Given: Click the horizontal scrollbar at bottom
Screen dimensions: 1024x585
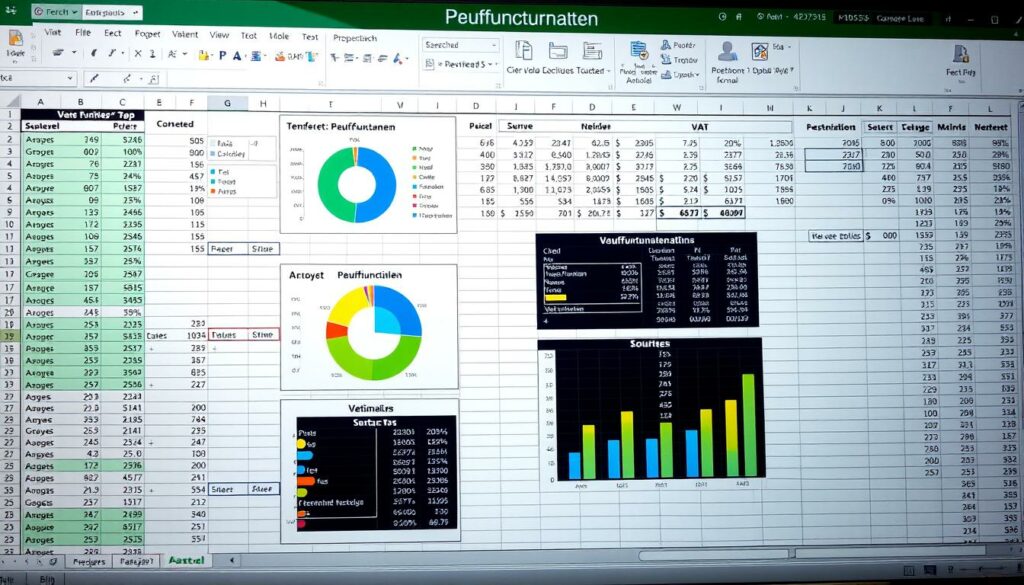Looking at the screenshot, I should (x=715, y=555).
